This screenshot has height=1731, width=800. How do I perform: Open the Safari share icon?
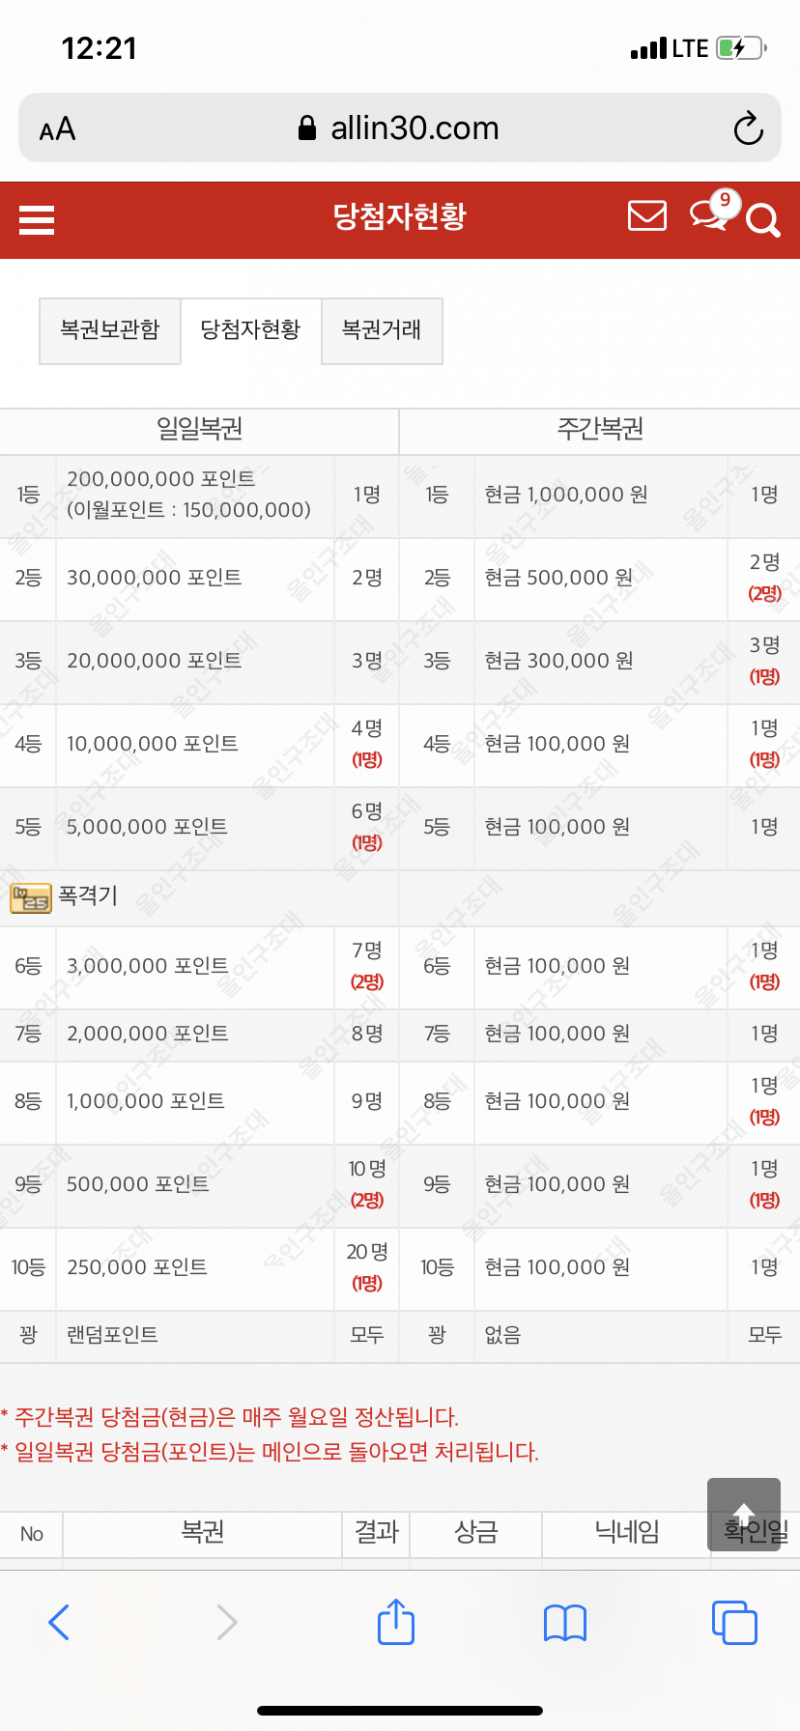pyautogui.click(x=396, y=1622)
